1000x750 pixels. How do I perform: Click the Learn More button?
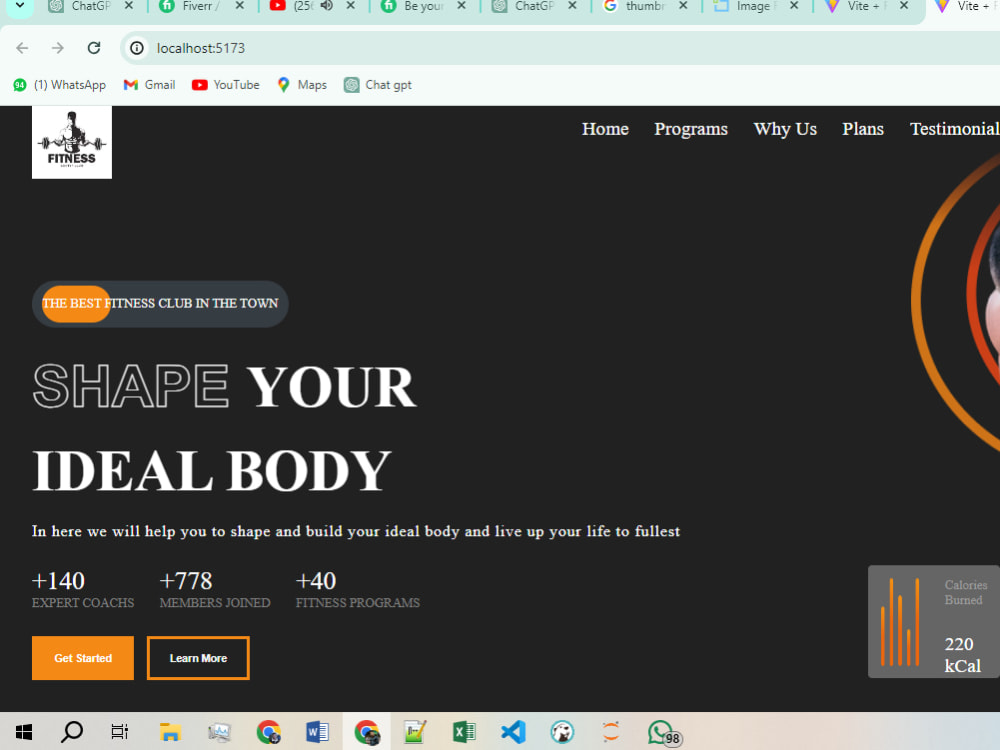198,658
